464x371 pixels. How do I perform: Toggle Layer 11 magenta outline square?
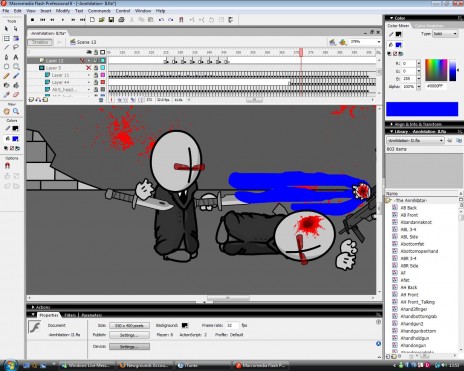point(103,75)
